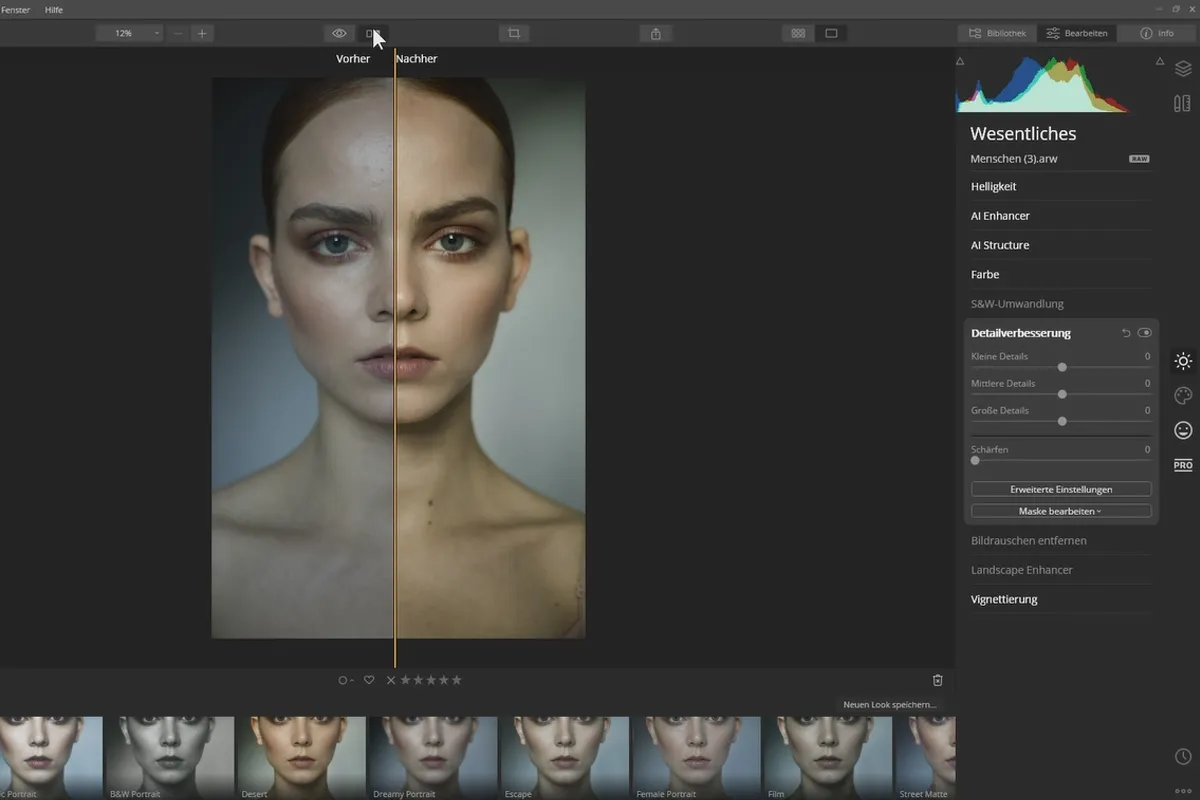The height and width of the screenshot is (800, 1200).
Task: Click Neuen Look speichern button
Action: tap(890, 704)
